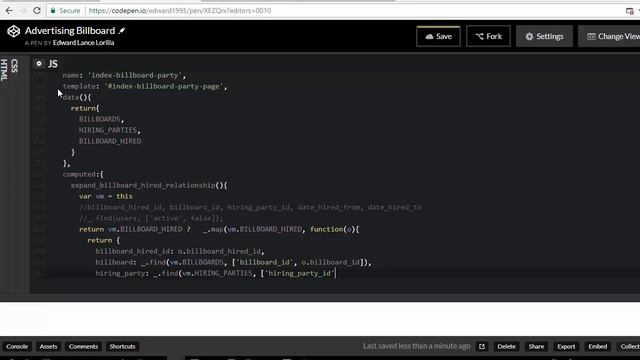640x360 pixels.
Task: Show keyboard Shortcuts
Action: [122, 347]
